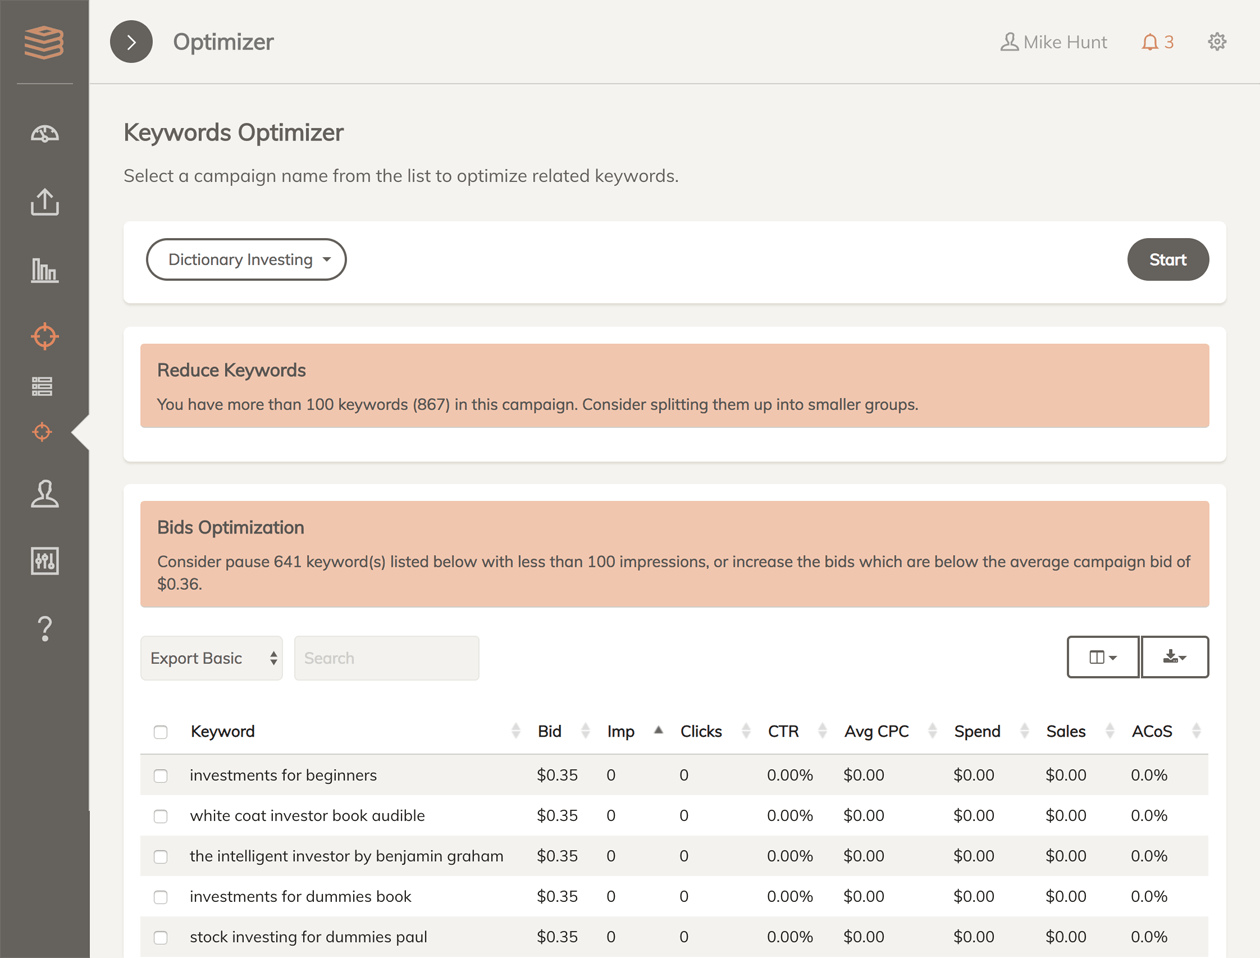Open the Export Basic dropdown
The width and height of the screenshot is (1260, 958).
(x=211, y=658)
